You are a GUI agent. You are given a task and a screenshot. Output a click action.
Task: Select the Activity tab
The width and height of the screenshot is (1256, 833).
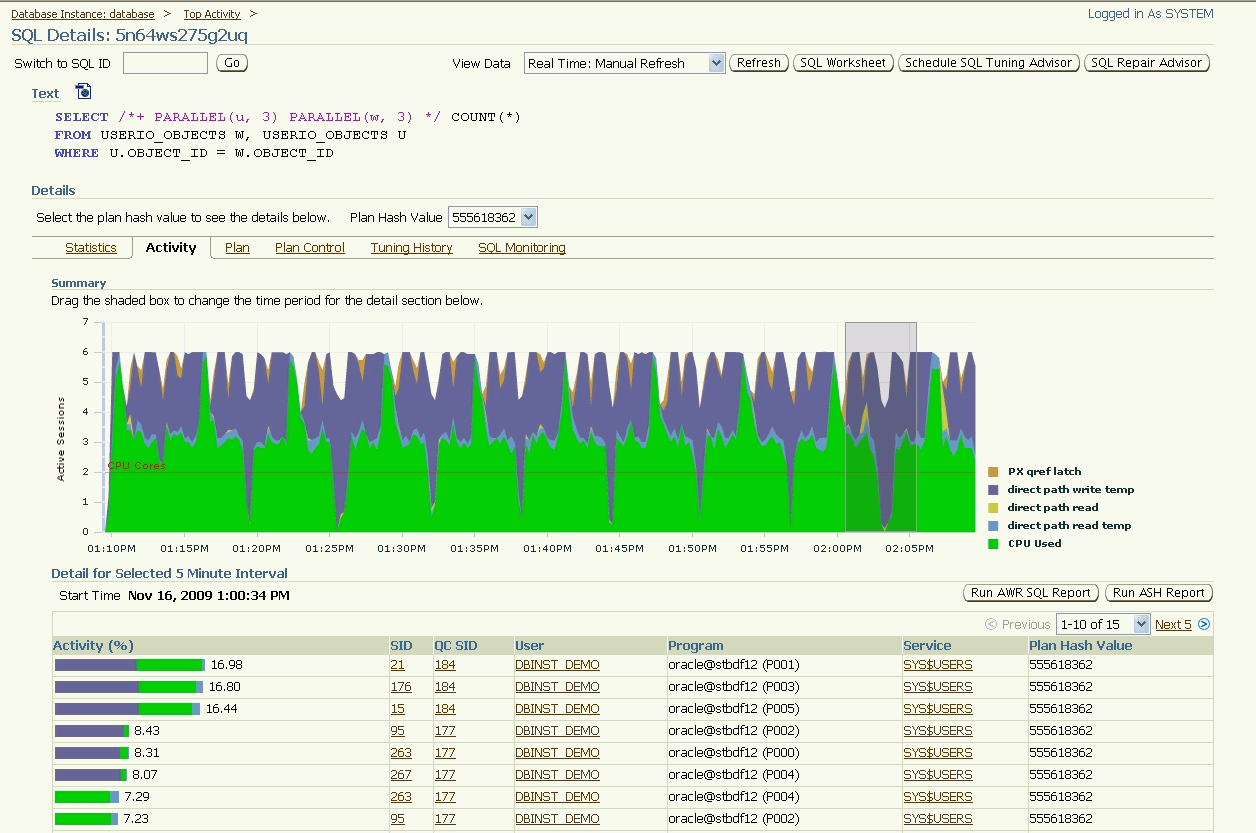pyautogui.click(x=171, y=248)
